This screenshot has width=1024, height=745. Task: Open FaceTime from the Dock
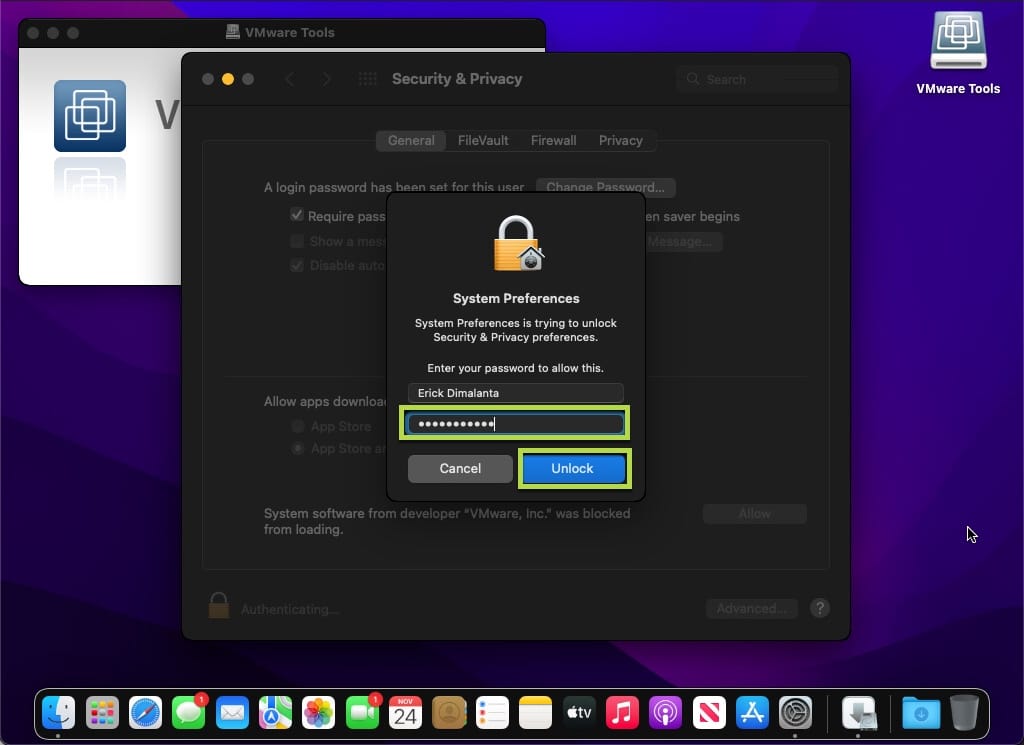click(362, 712)
